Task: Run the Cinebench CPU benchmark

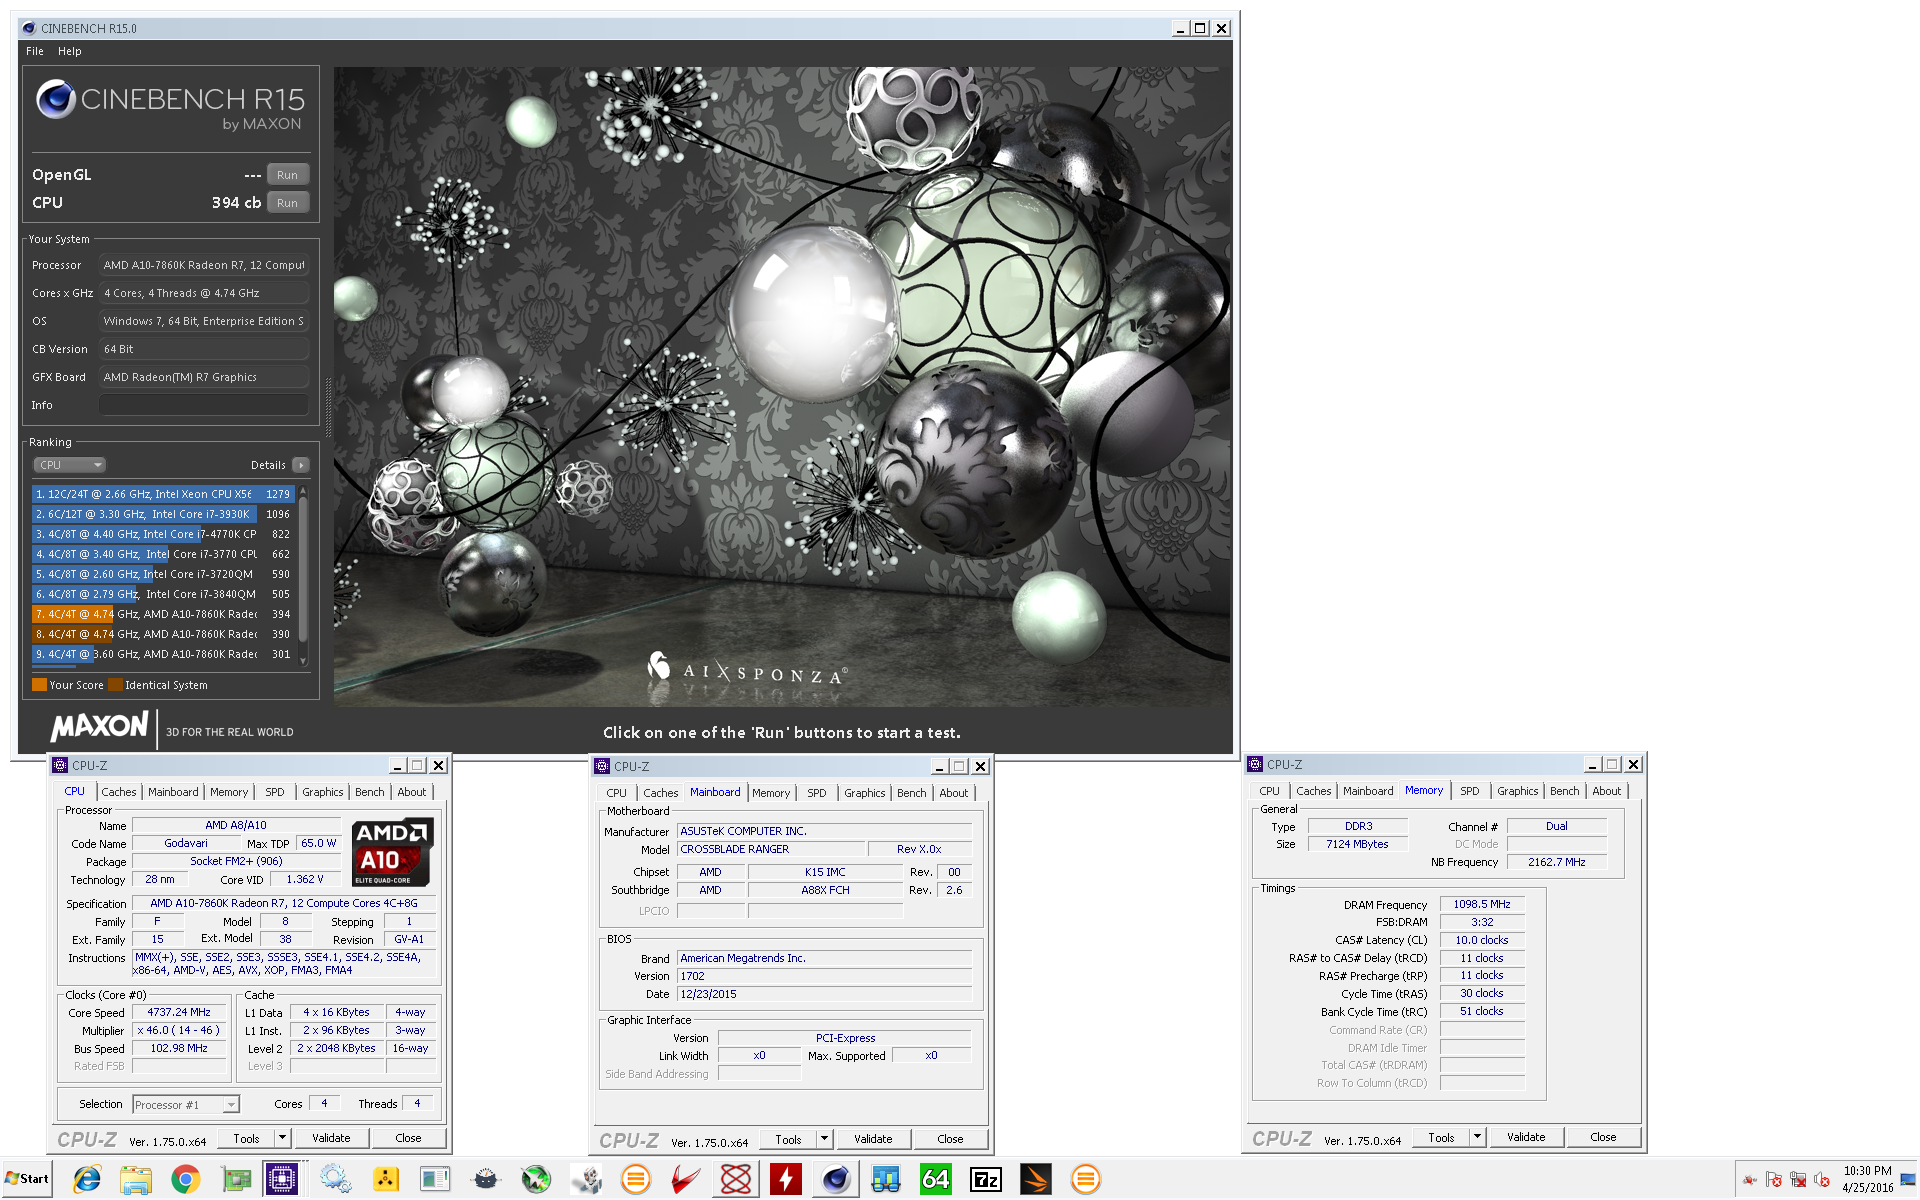Action: (287, 203)
